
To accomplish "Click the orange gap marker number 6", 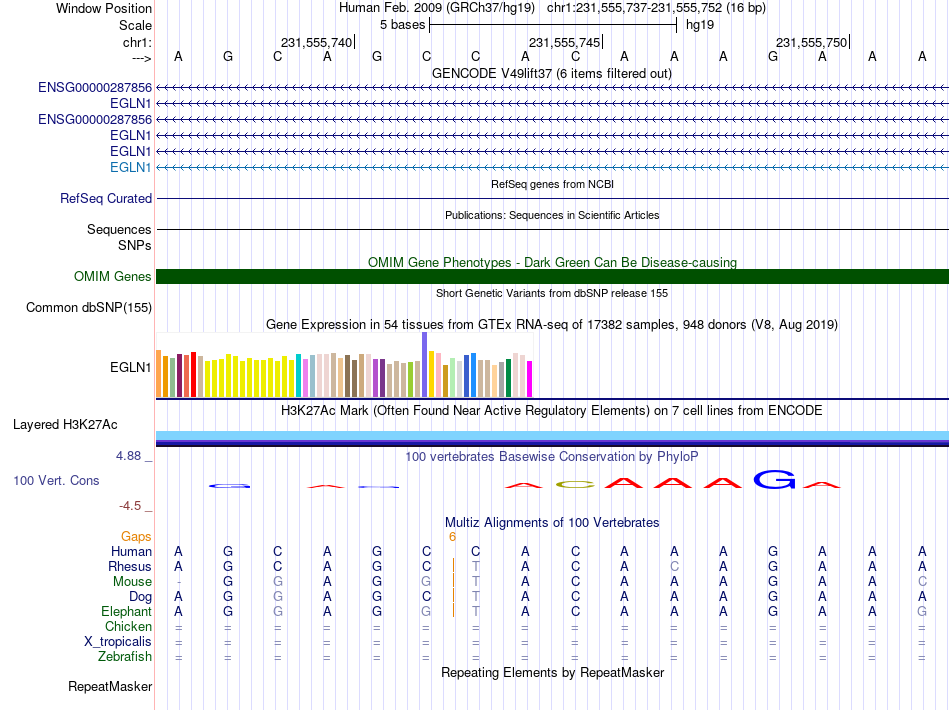I will [x=452, y=537].
